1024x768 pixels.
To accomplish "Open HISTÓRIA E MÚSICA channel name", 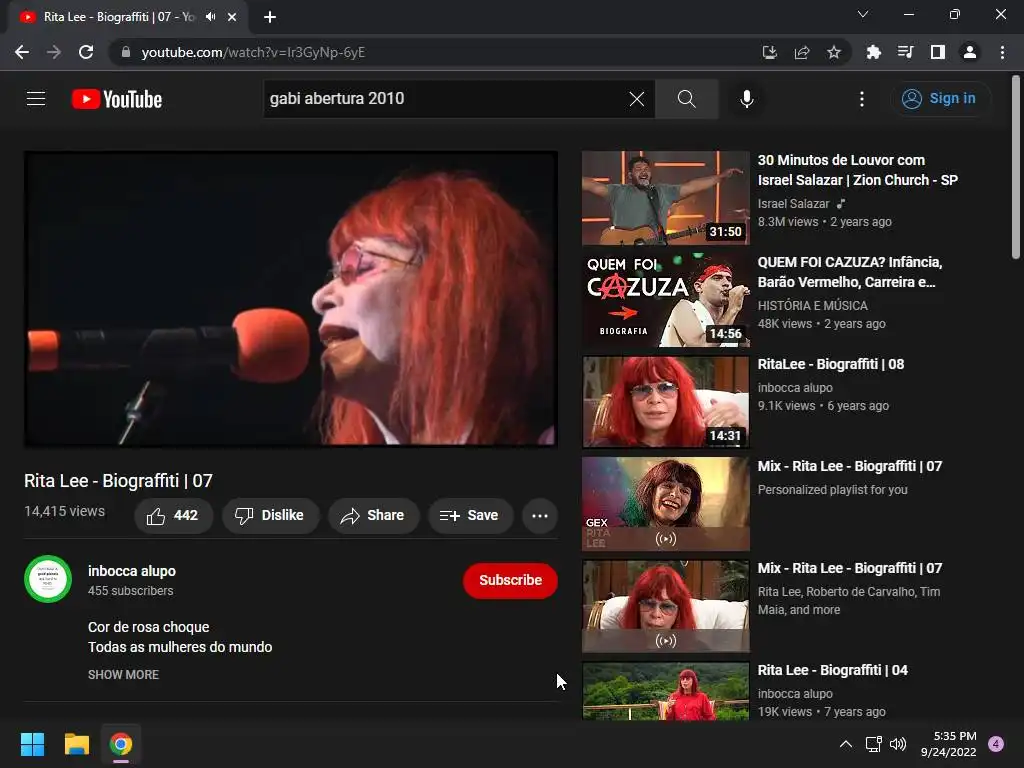I will pyautogui.click(x=812, y=306).
